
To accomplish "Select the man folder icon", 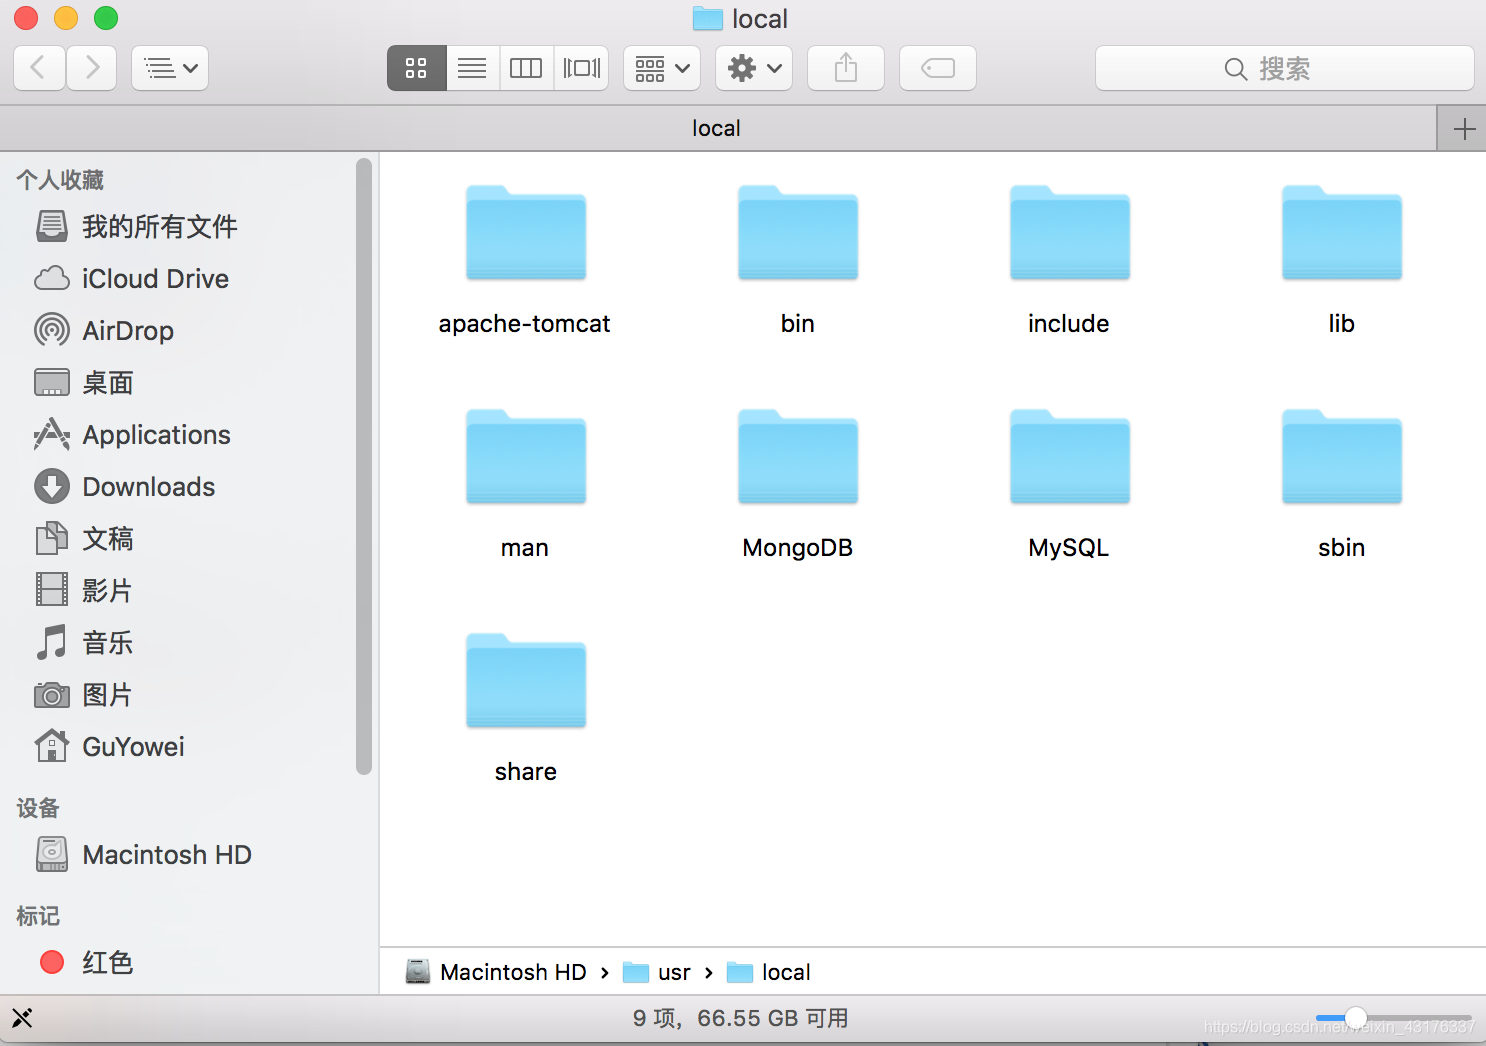I will coord(526,457).
